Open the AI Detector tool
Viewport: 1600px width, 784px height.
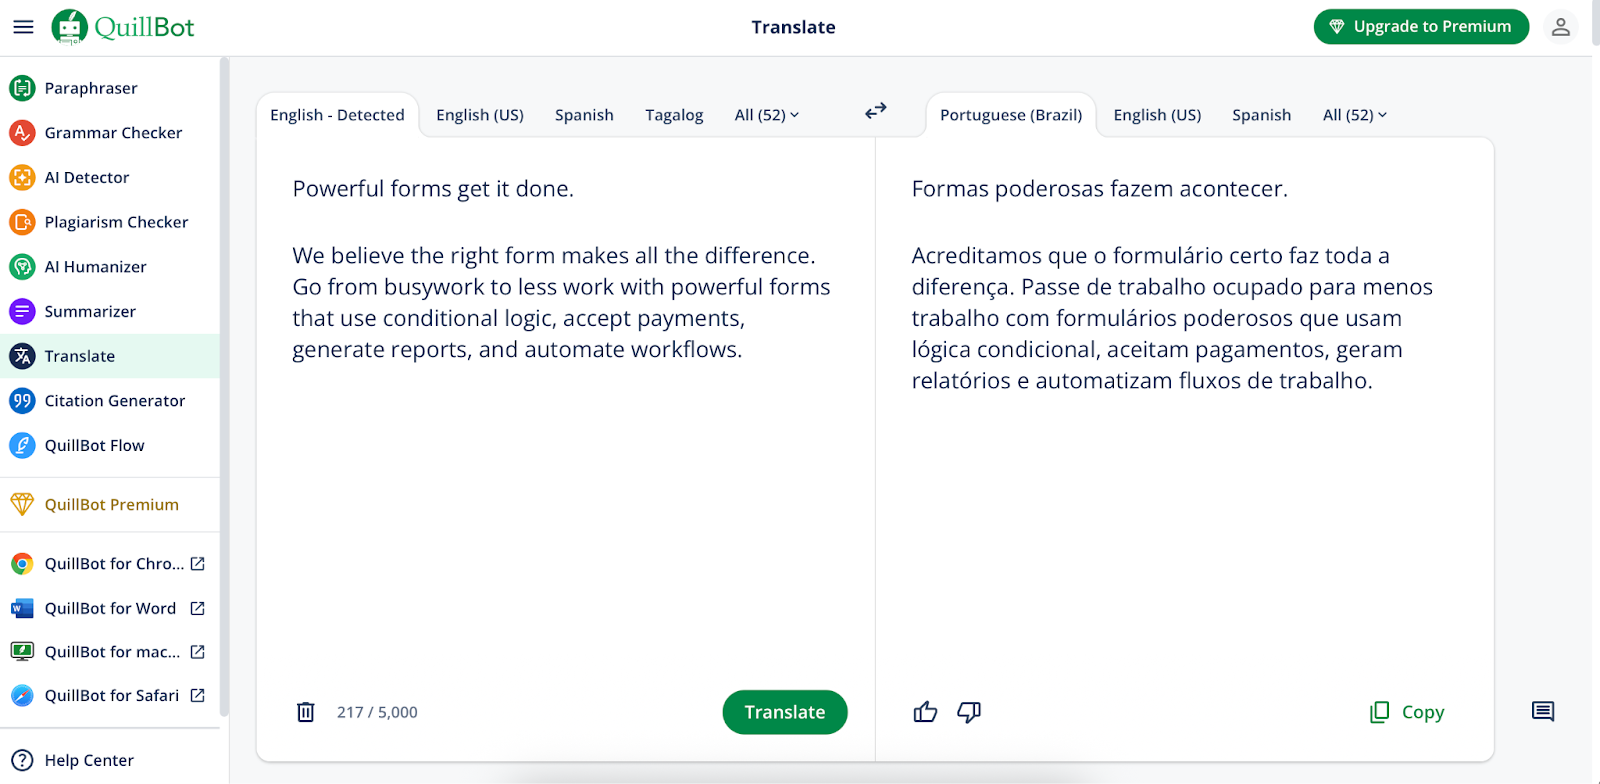coord(87,177)
